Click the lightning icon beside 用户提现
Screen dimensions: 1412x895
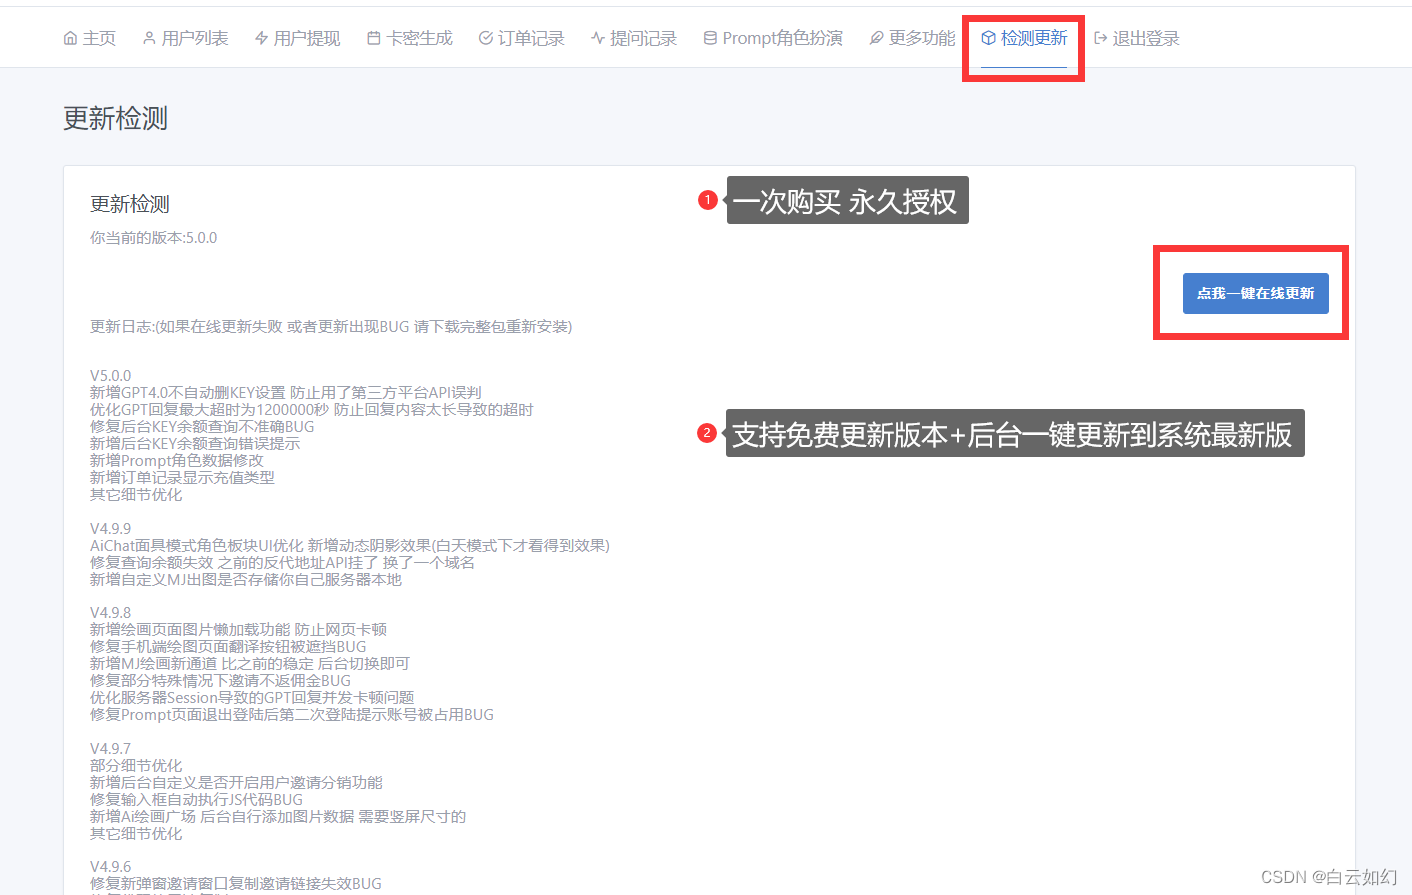tap(261, 38)
